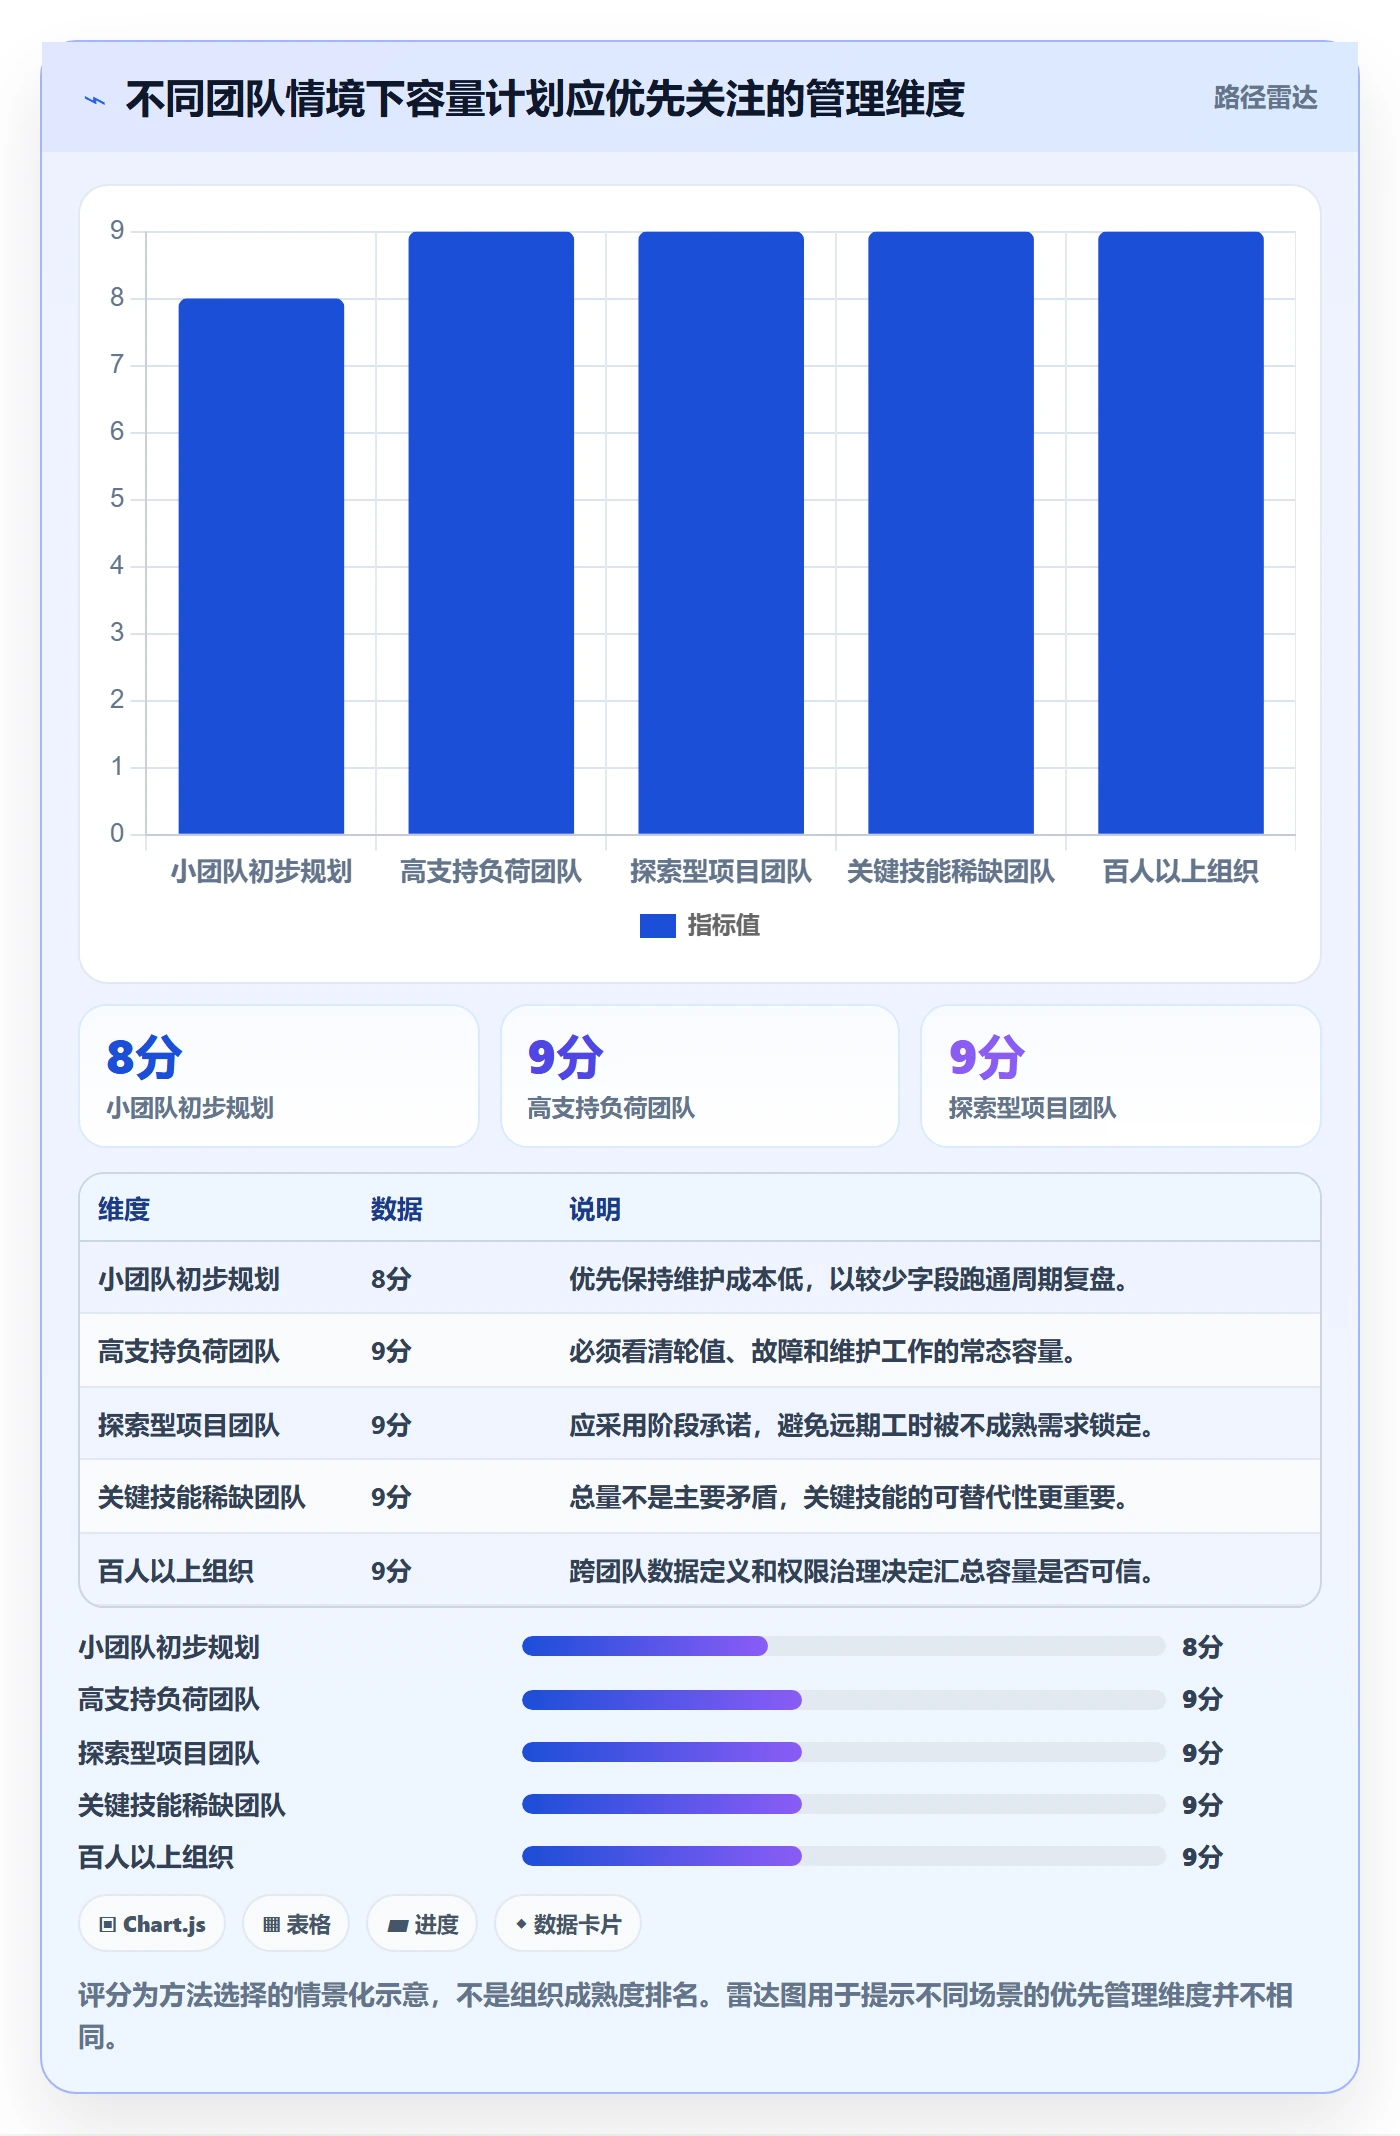Click the 探索型项目团队 progress bar
The height and width of the screenshot is (2136, 1400).
tap(844, 1751)
